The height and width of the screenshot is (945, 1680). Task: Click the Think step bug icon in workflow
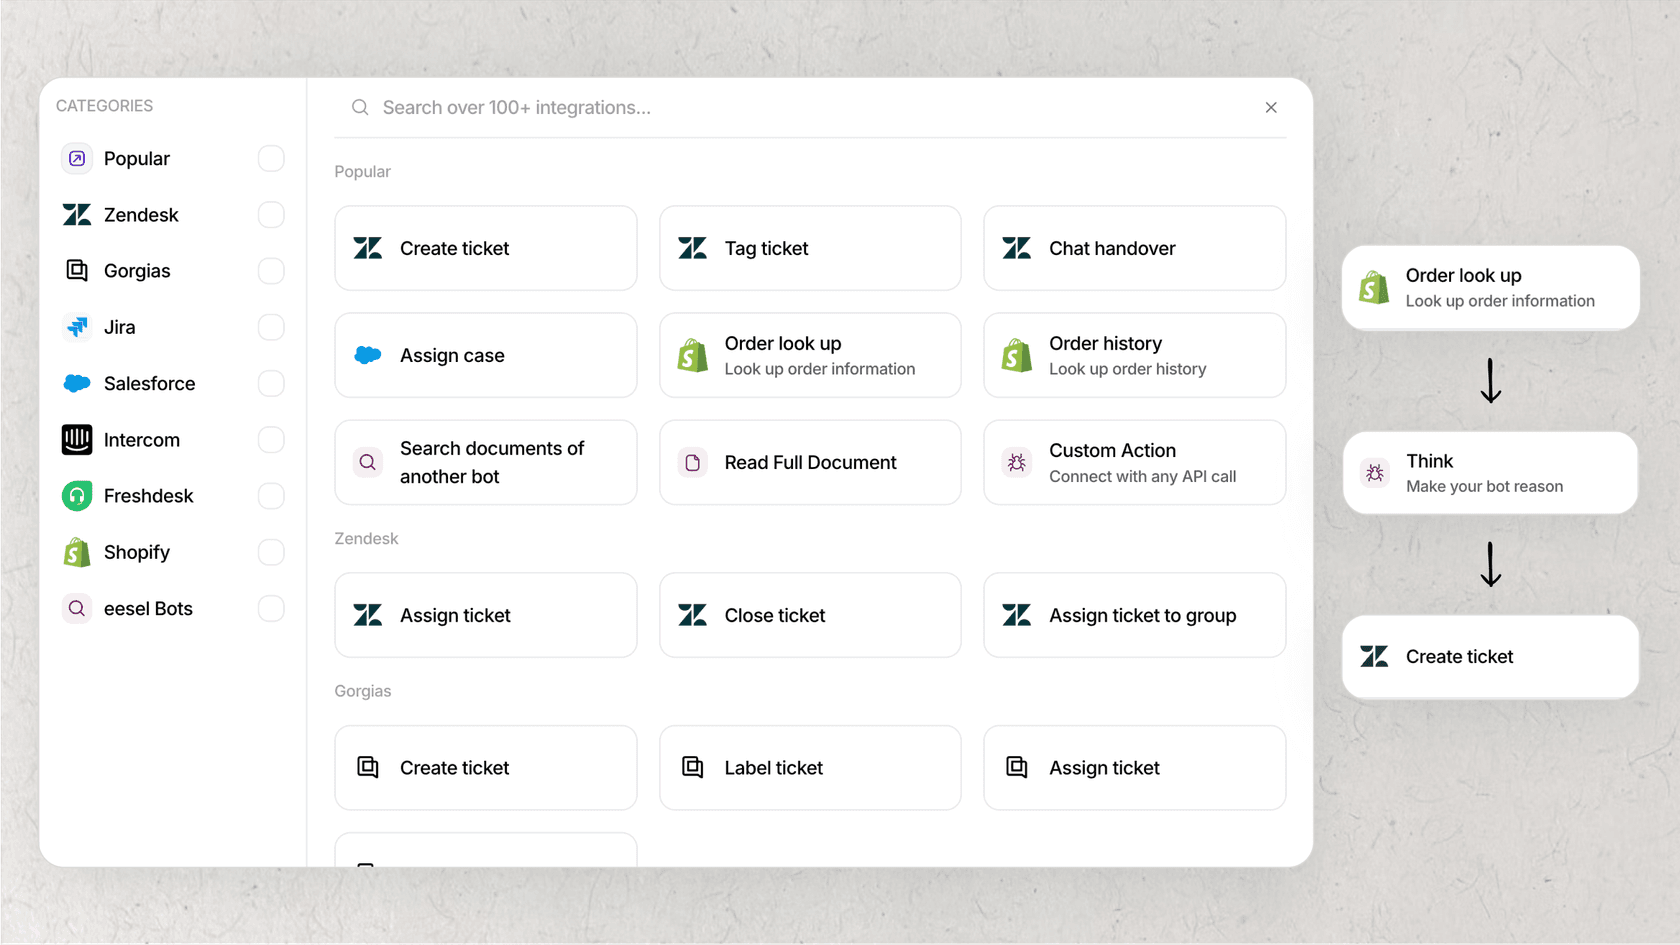point(1375,473)
